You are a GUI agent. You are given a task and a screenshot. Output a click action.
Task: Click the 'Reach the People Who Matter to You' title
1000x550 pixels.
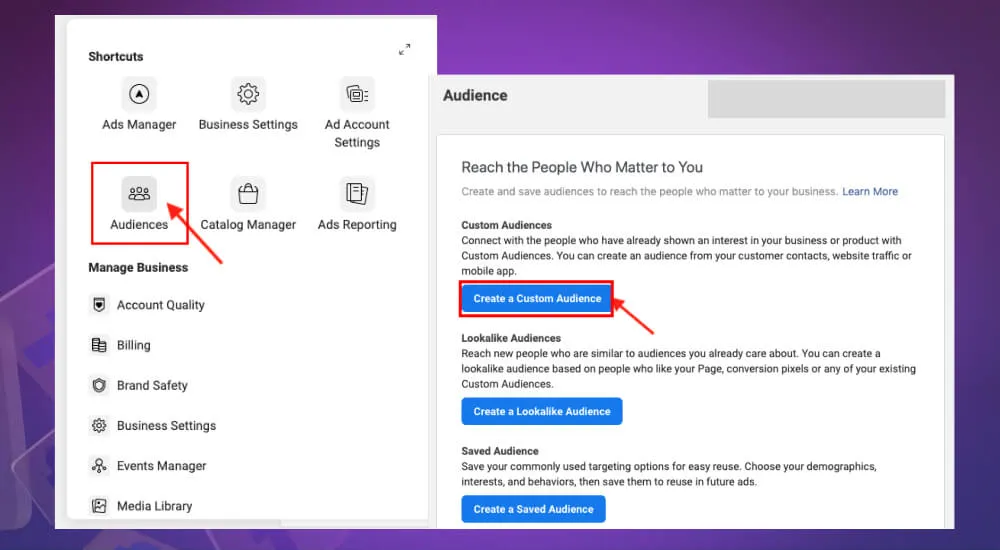click(582, 167)
